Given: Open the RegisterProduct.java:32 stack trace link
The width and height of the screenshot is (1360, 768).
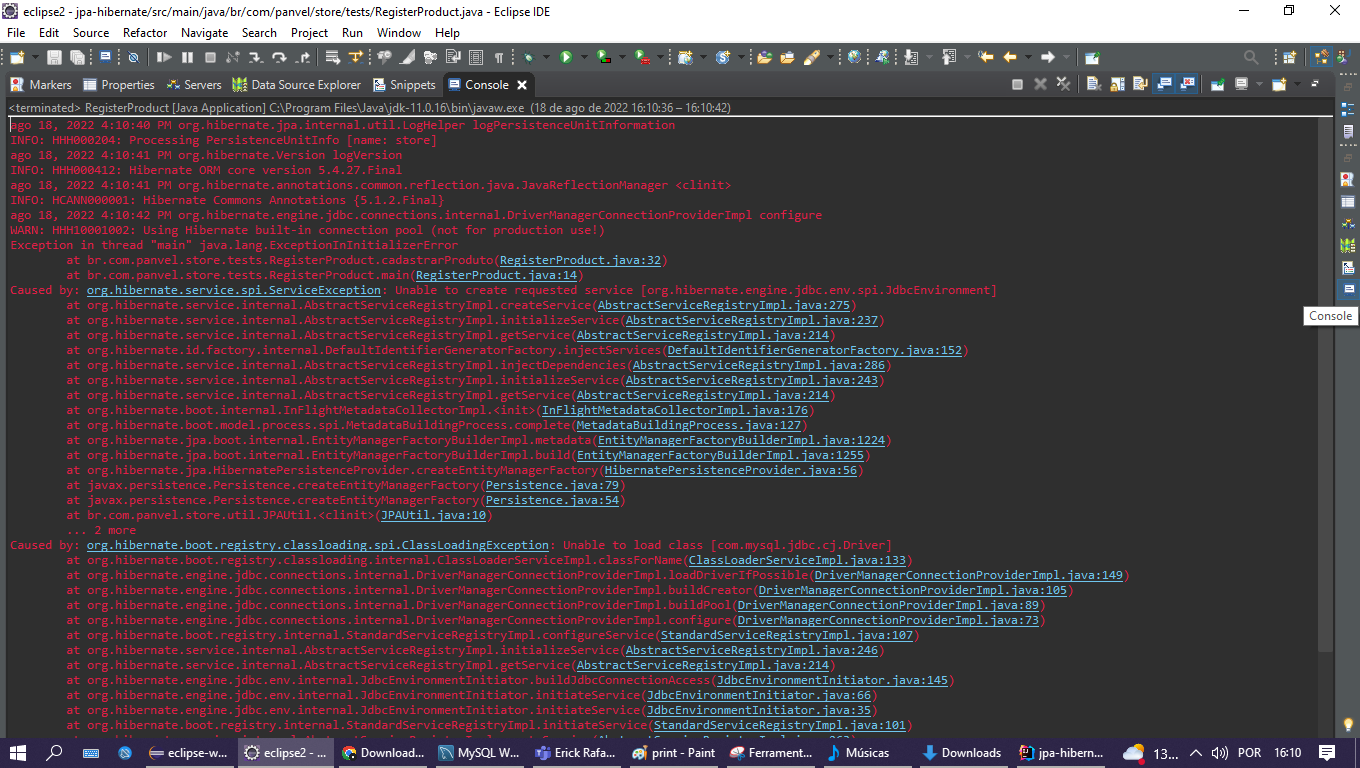Looking at the screenshot, I should (x=581, y=260).
